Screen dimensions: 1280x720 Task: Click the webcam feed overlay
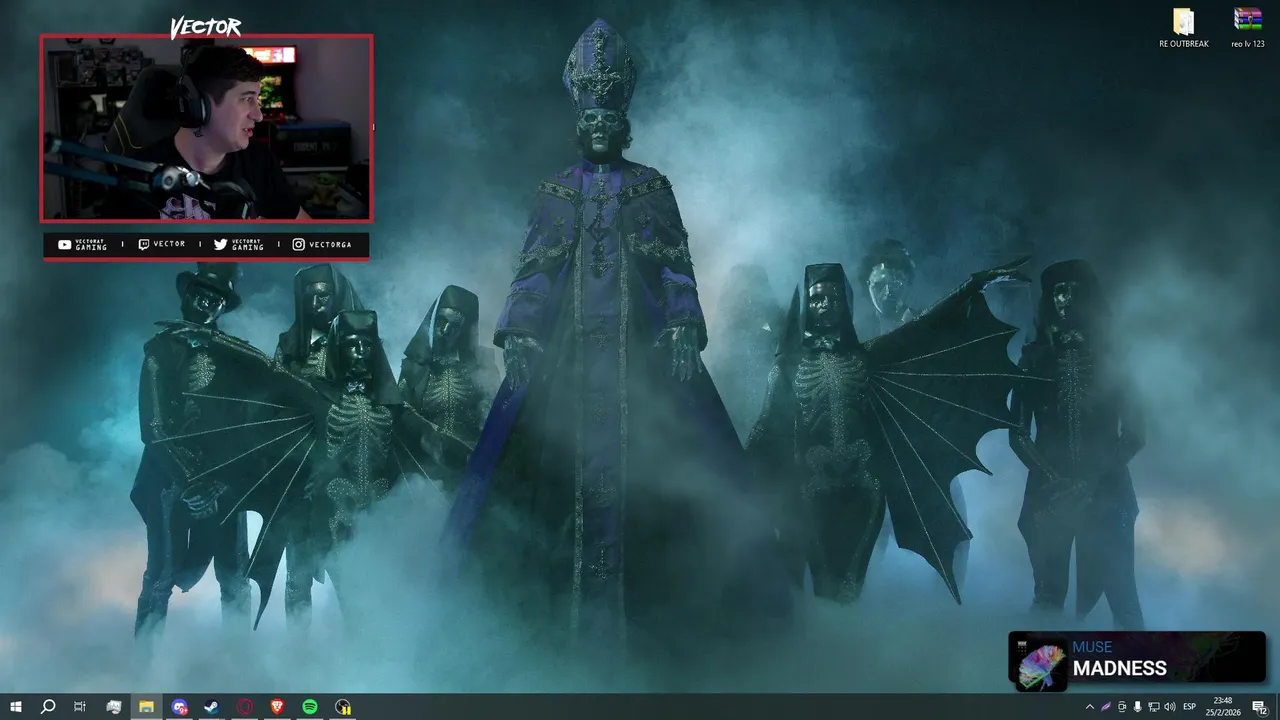[206, 128]
